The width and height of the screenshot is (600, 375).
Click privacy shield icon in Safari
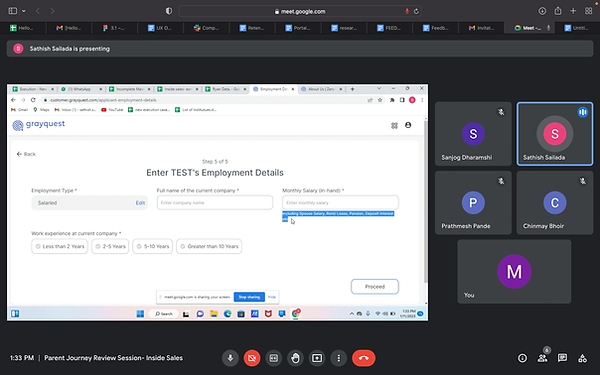pos(169,11)
